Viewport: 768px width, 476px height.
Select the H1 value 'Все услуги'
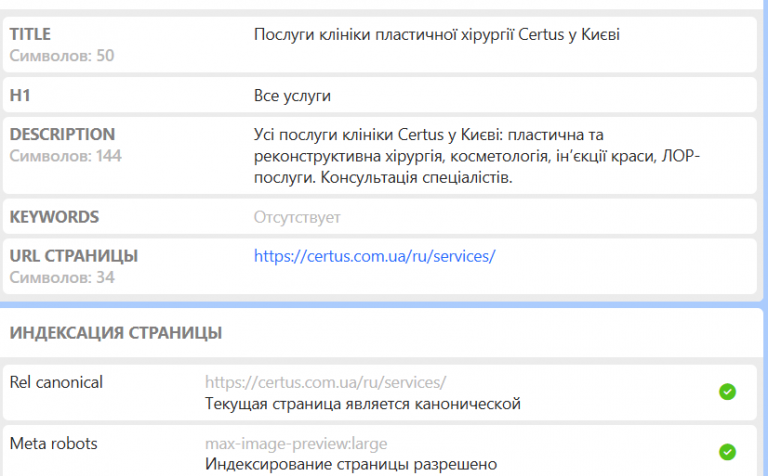pos(292,95)
